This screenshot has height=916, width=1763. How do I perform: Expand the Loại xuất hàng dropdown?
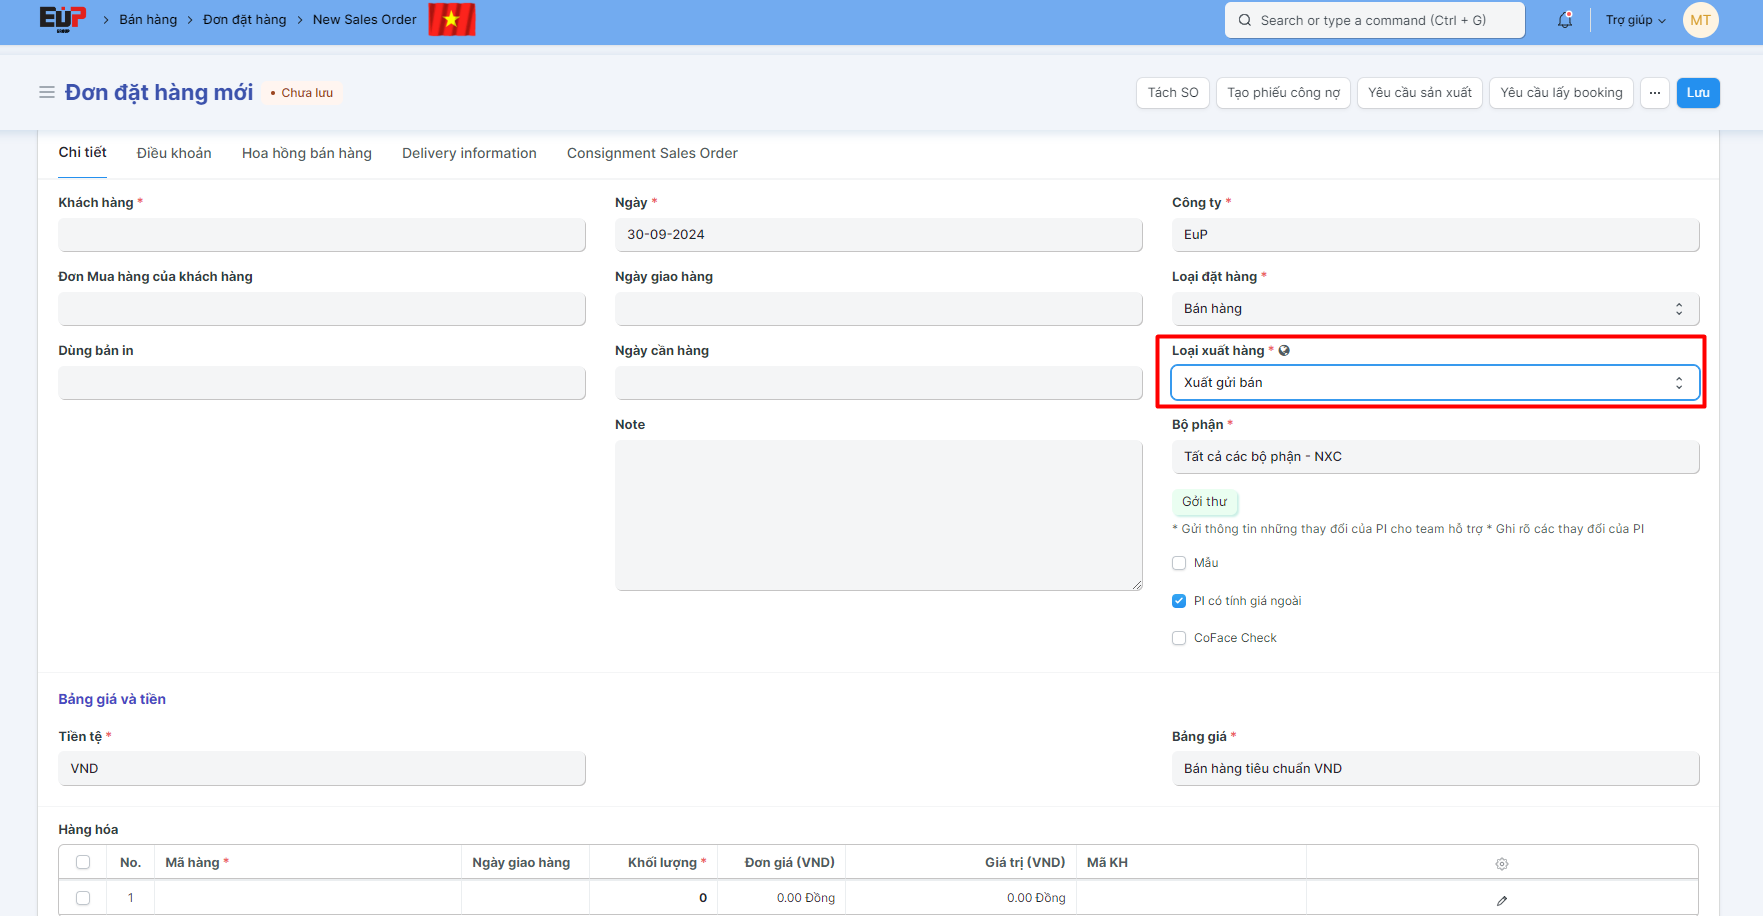[x=1434, y=383]
